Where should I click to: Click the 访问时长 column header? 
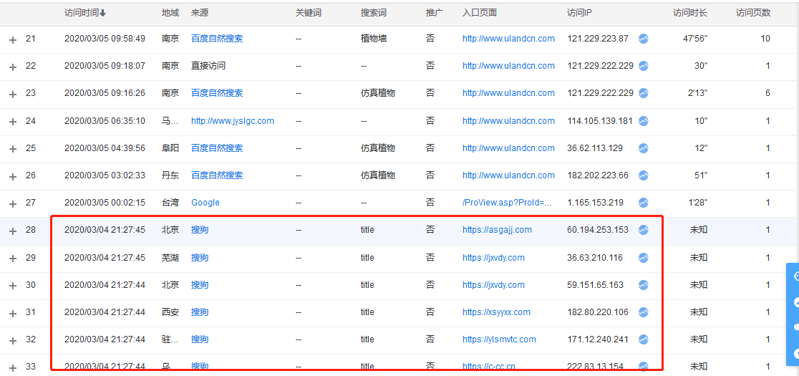(690, 13)
